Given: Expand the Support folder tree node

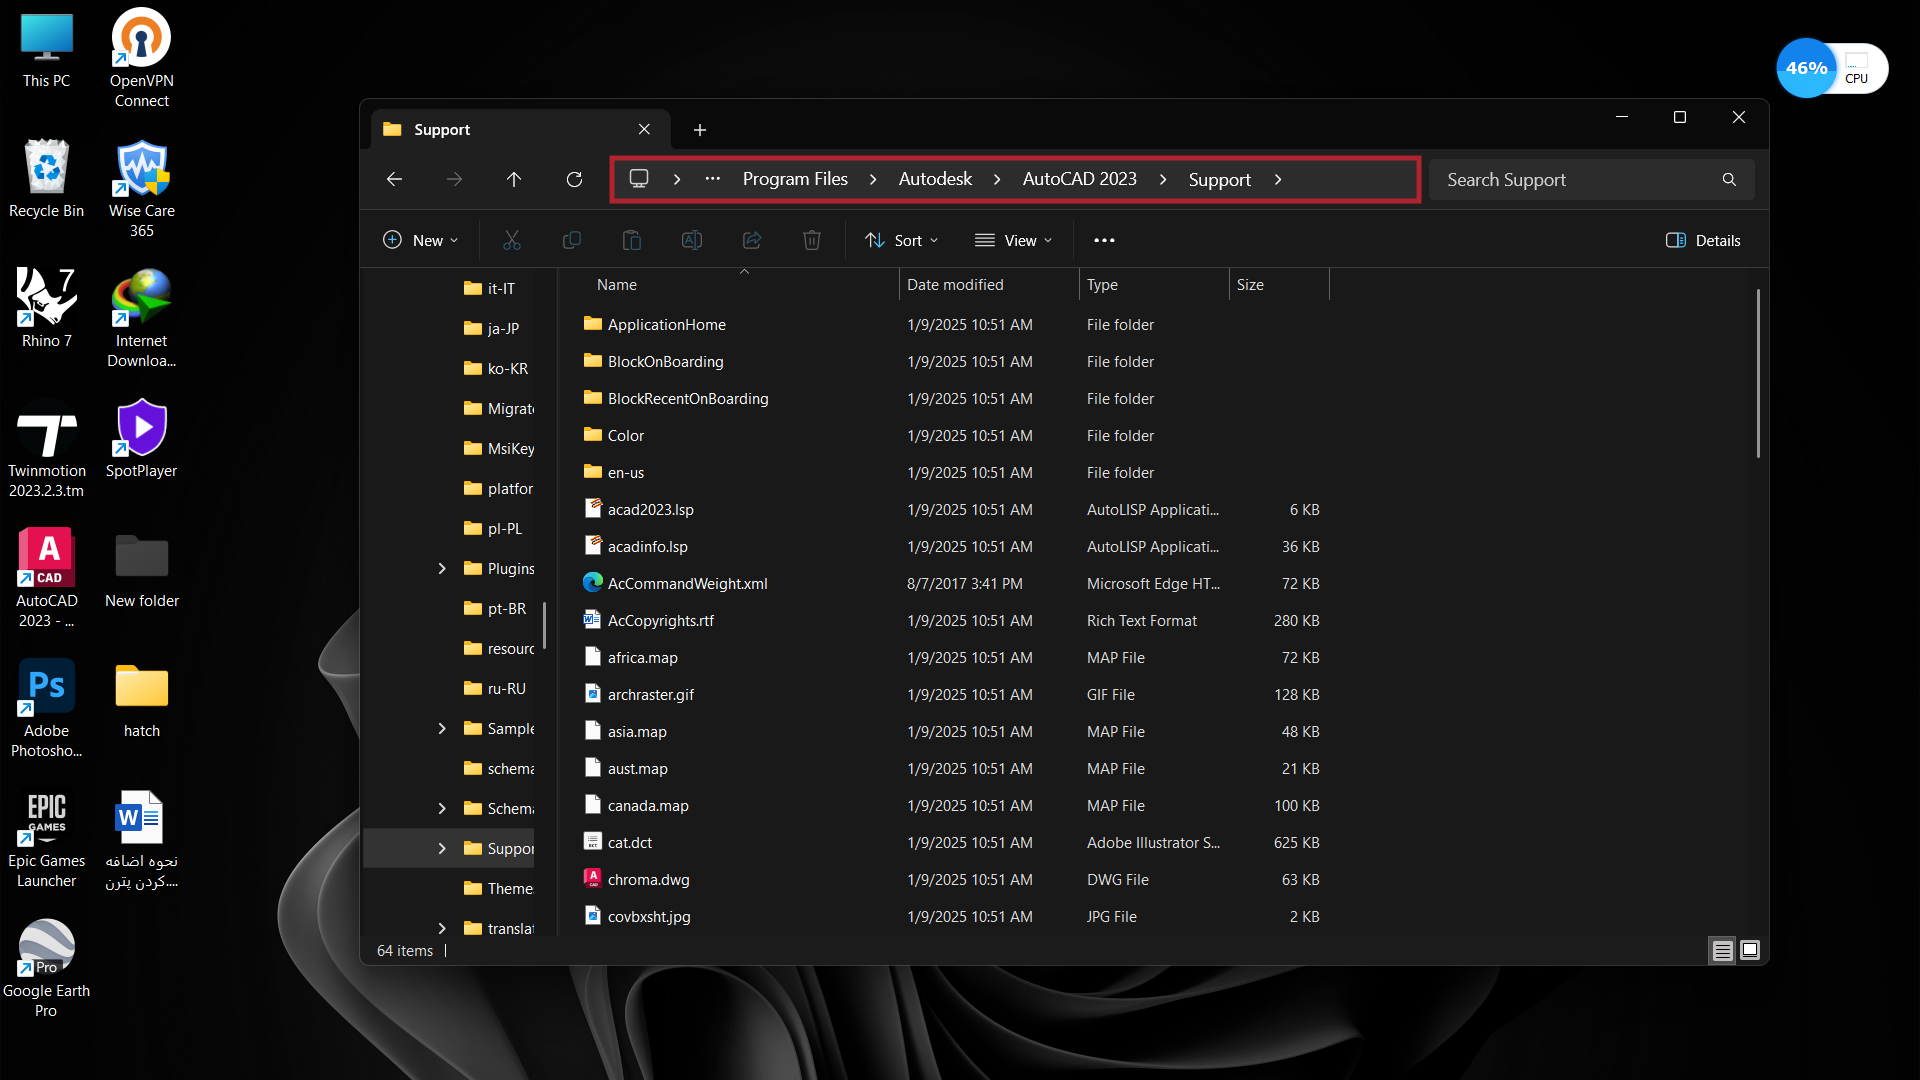Looking at the screenshot, I should click(x=442, y=848).
